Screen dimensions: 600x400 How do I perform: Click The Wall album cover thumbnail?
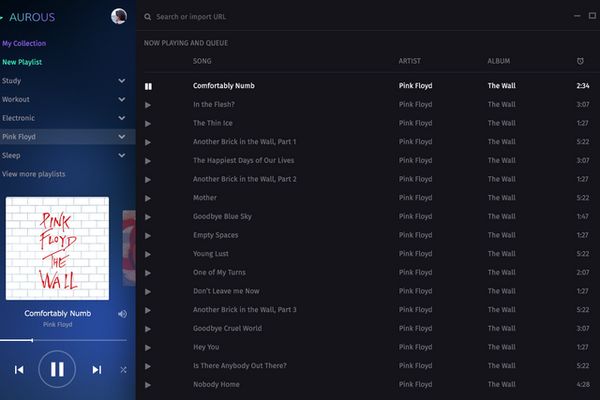coord(57,248)
